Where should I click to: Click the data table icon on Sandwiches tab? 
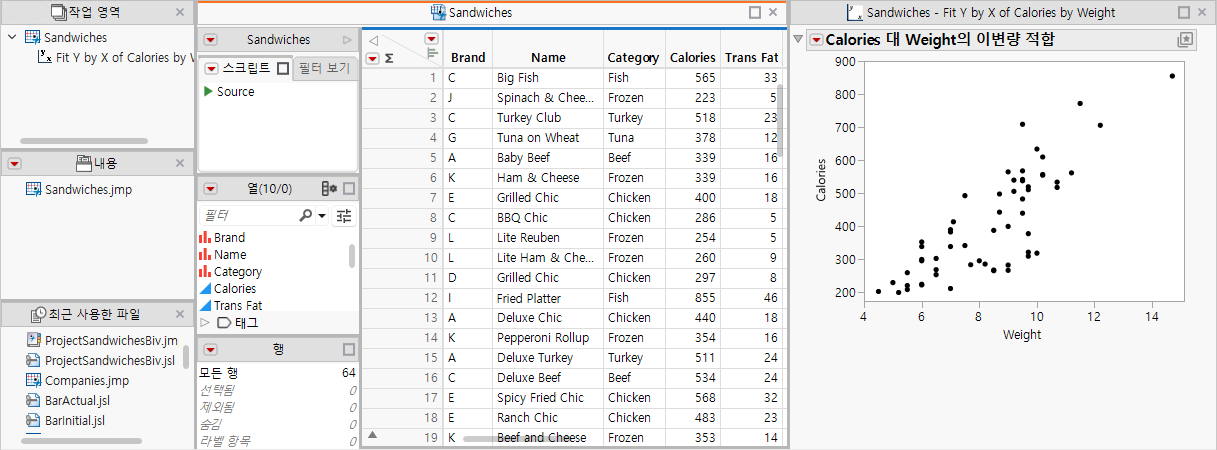tap(438, 13)
